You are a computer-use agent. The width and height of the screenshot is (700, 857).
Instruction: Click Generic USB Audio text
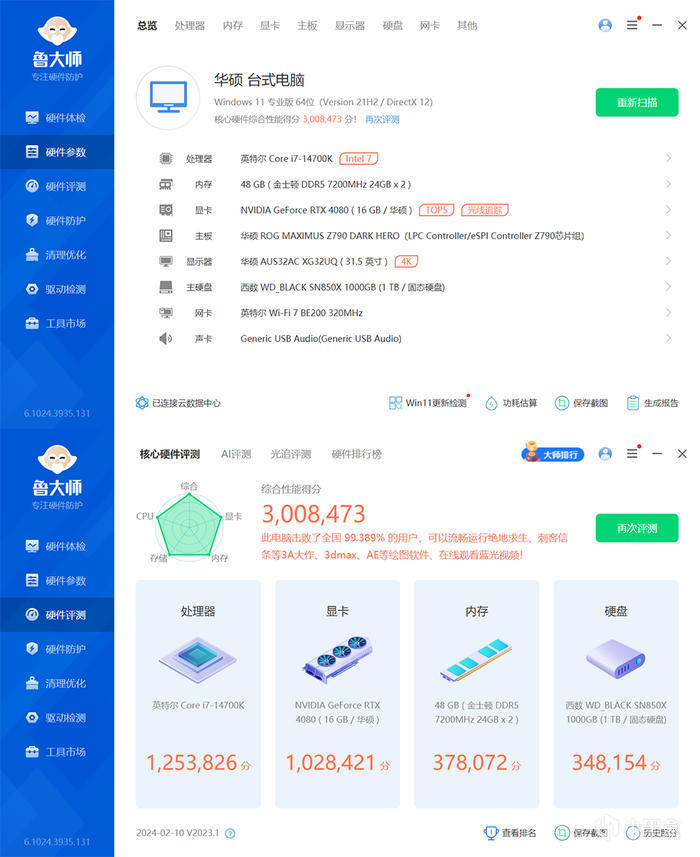321,338
